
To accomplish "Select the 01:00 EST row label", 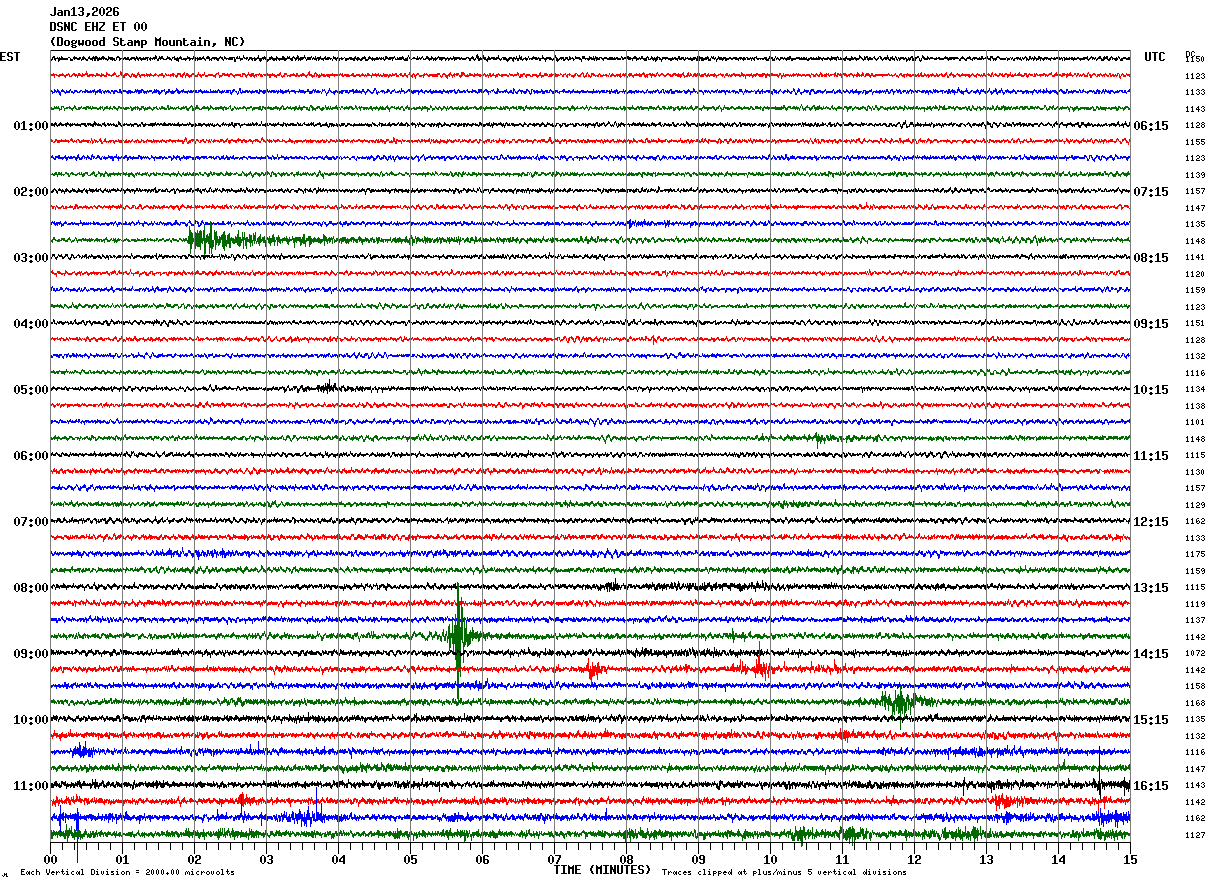I will tap(31, 126).
